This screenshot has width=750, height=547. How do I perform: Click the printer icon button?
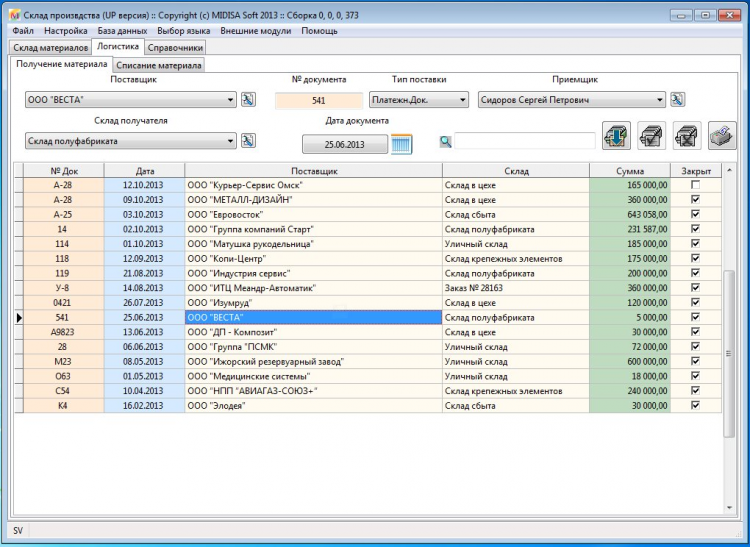click(722, 135)
